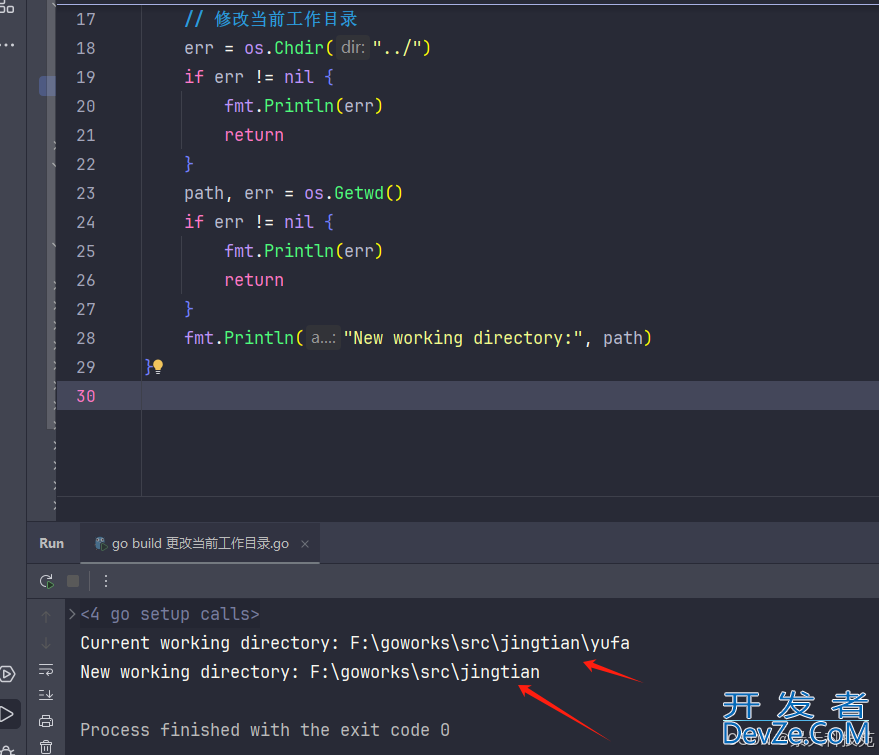Print the console output

tap(46, 721)
